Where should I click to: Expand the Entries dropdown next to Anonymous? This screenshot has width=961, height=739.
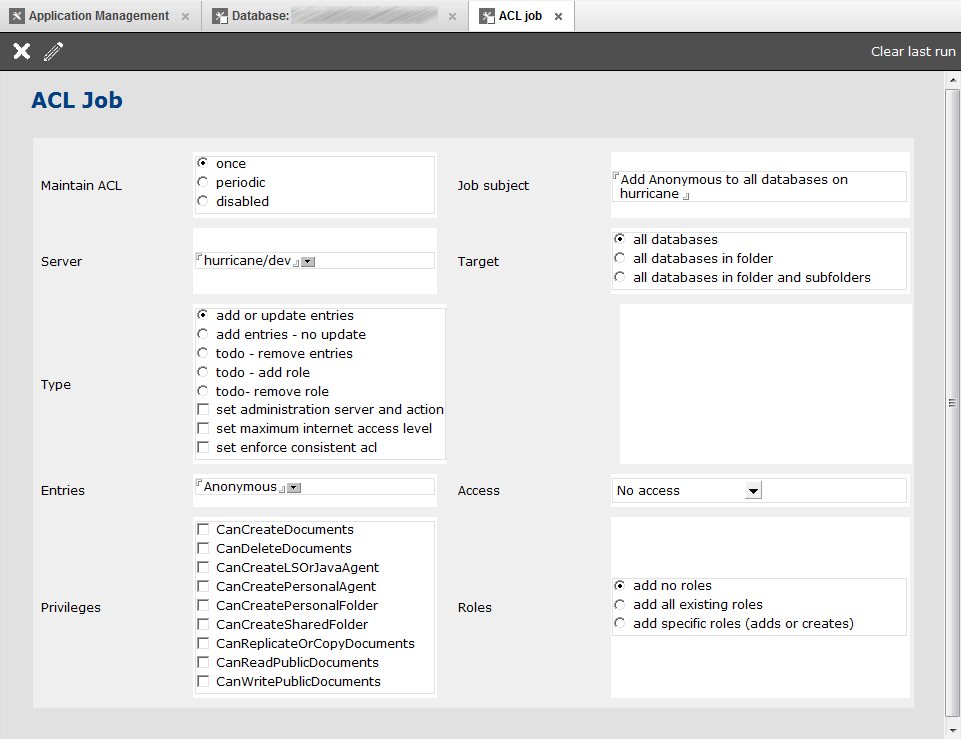(294, 488)
